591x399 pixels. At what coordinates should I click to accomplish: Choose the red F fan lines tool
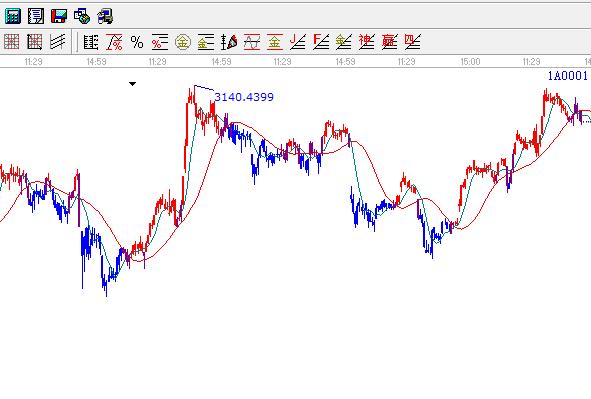[x=321, y=42]
